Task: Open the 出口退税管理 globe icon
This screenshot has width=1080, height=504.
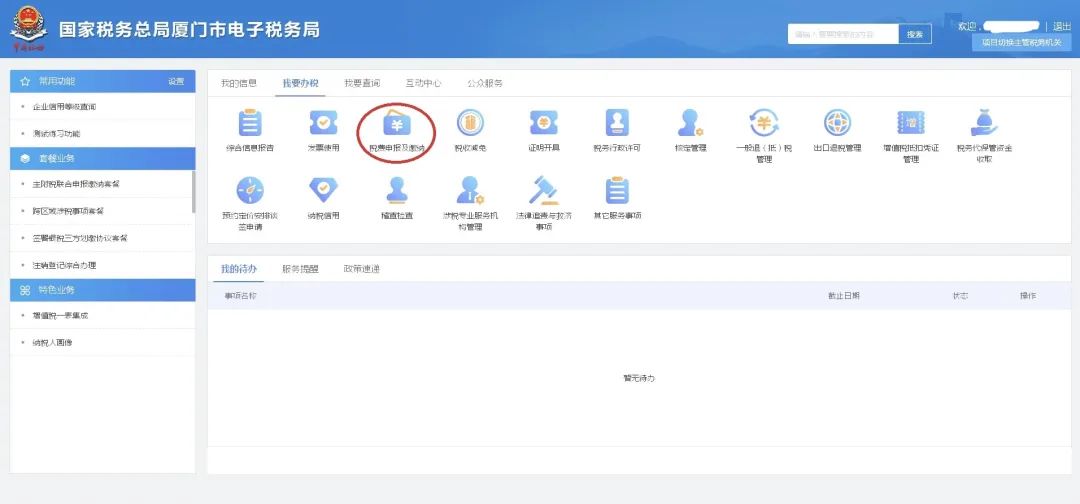Action: coord(838,123)
